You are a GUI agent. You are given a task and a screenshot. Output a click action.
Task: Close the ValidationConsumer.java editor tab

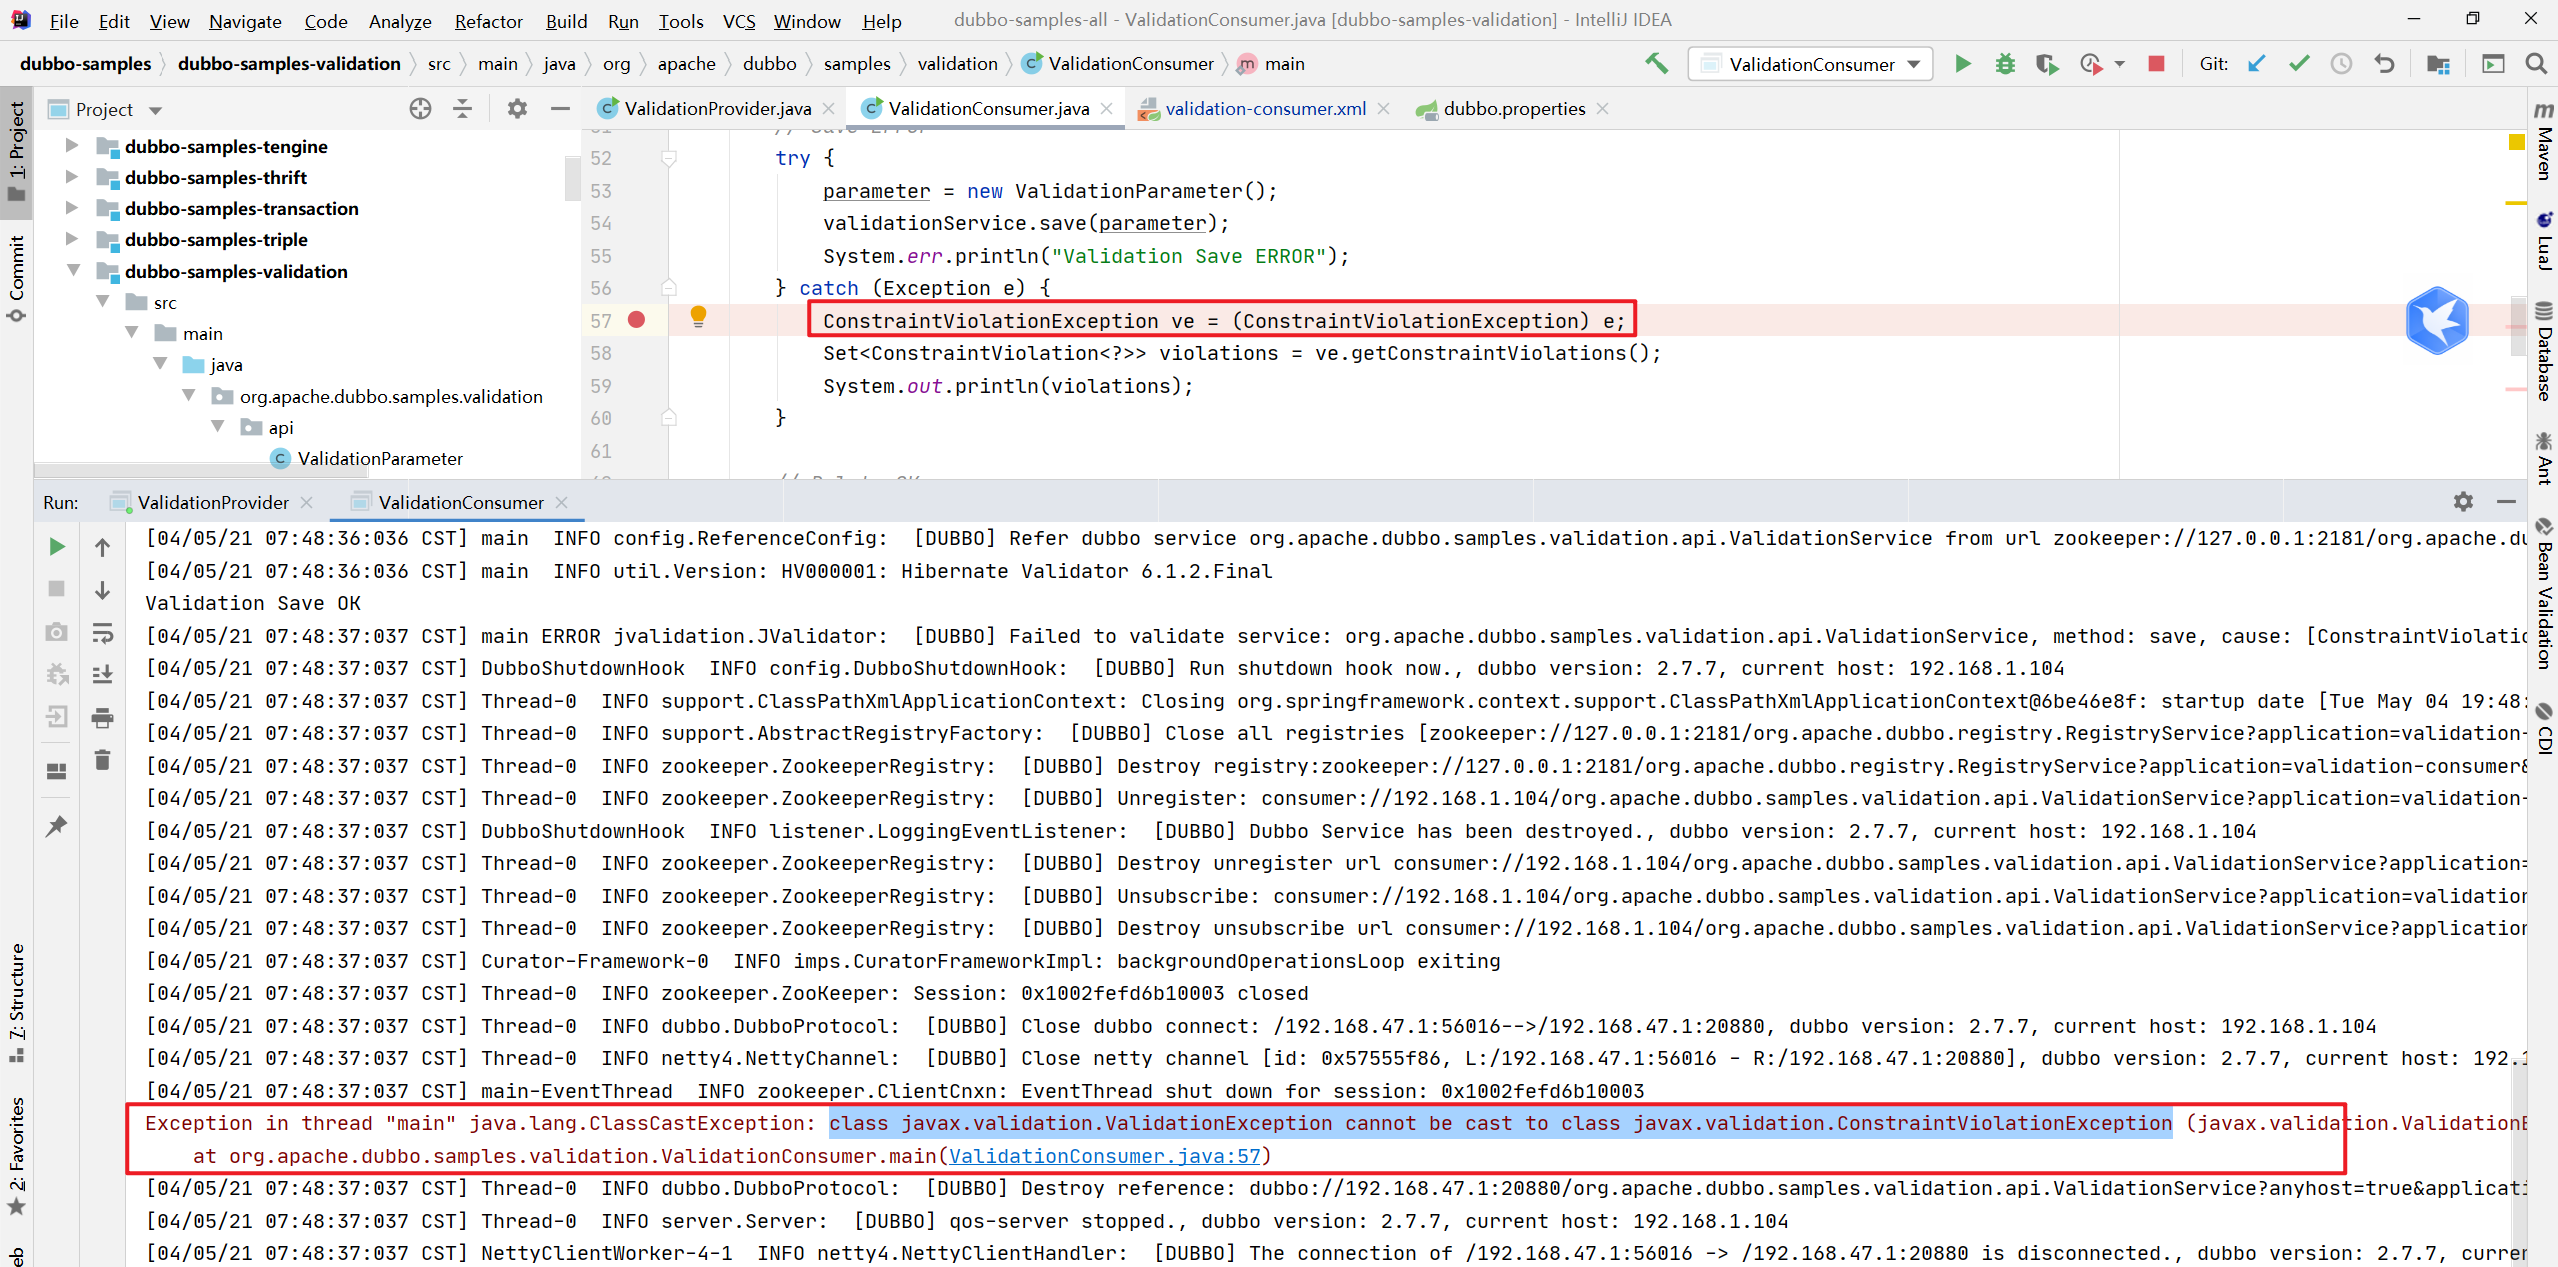1106,109
